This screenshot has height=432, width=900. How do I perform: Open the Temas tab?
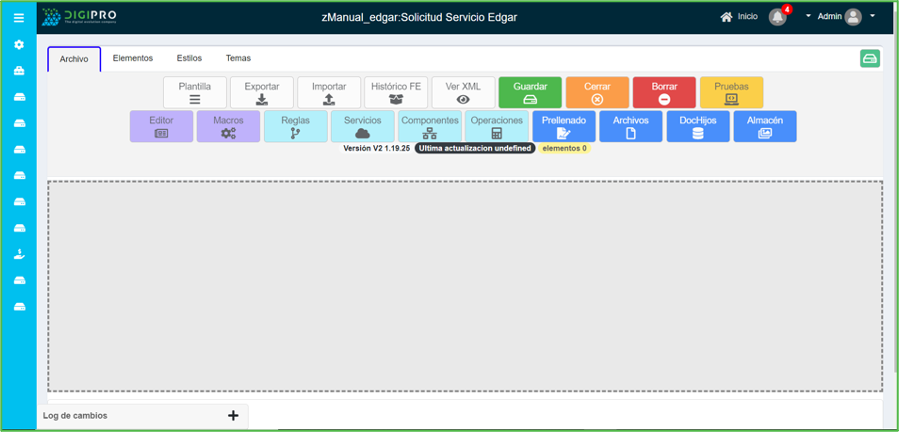(x=238, y=59)
